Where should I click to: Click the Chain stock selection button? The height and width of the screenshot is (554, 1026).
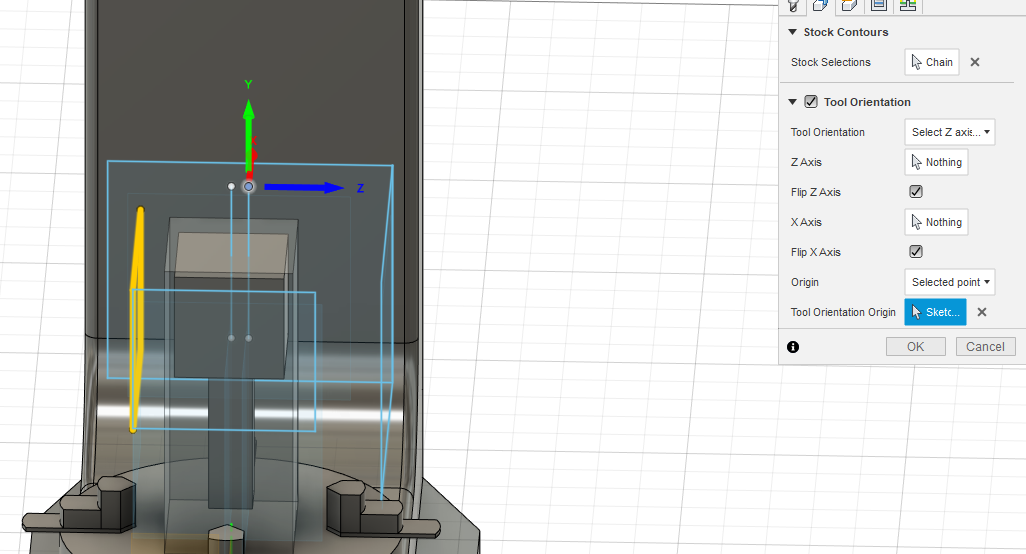(932, 62)
